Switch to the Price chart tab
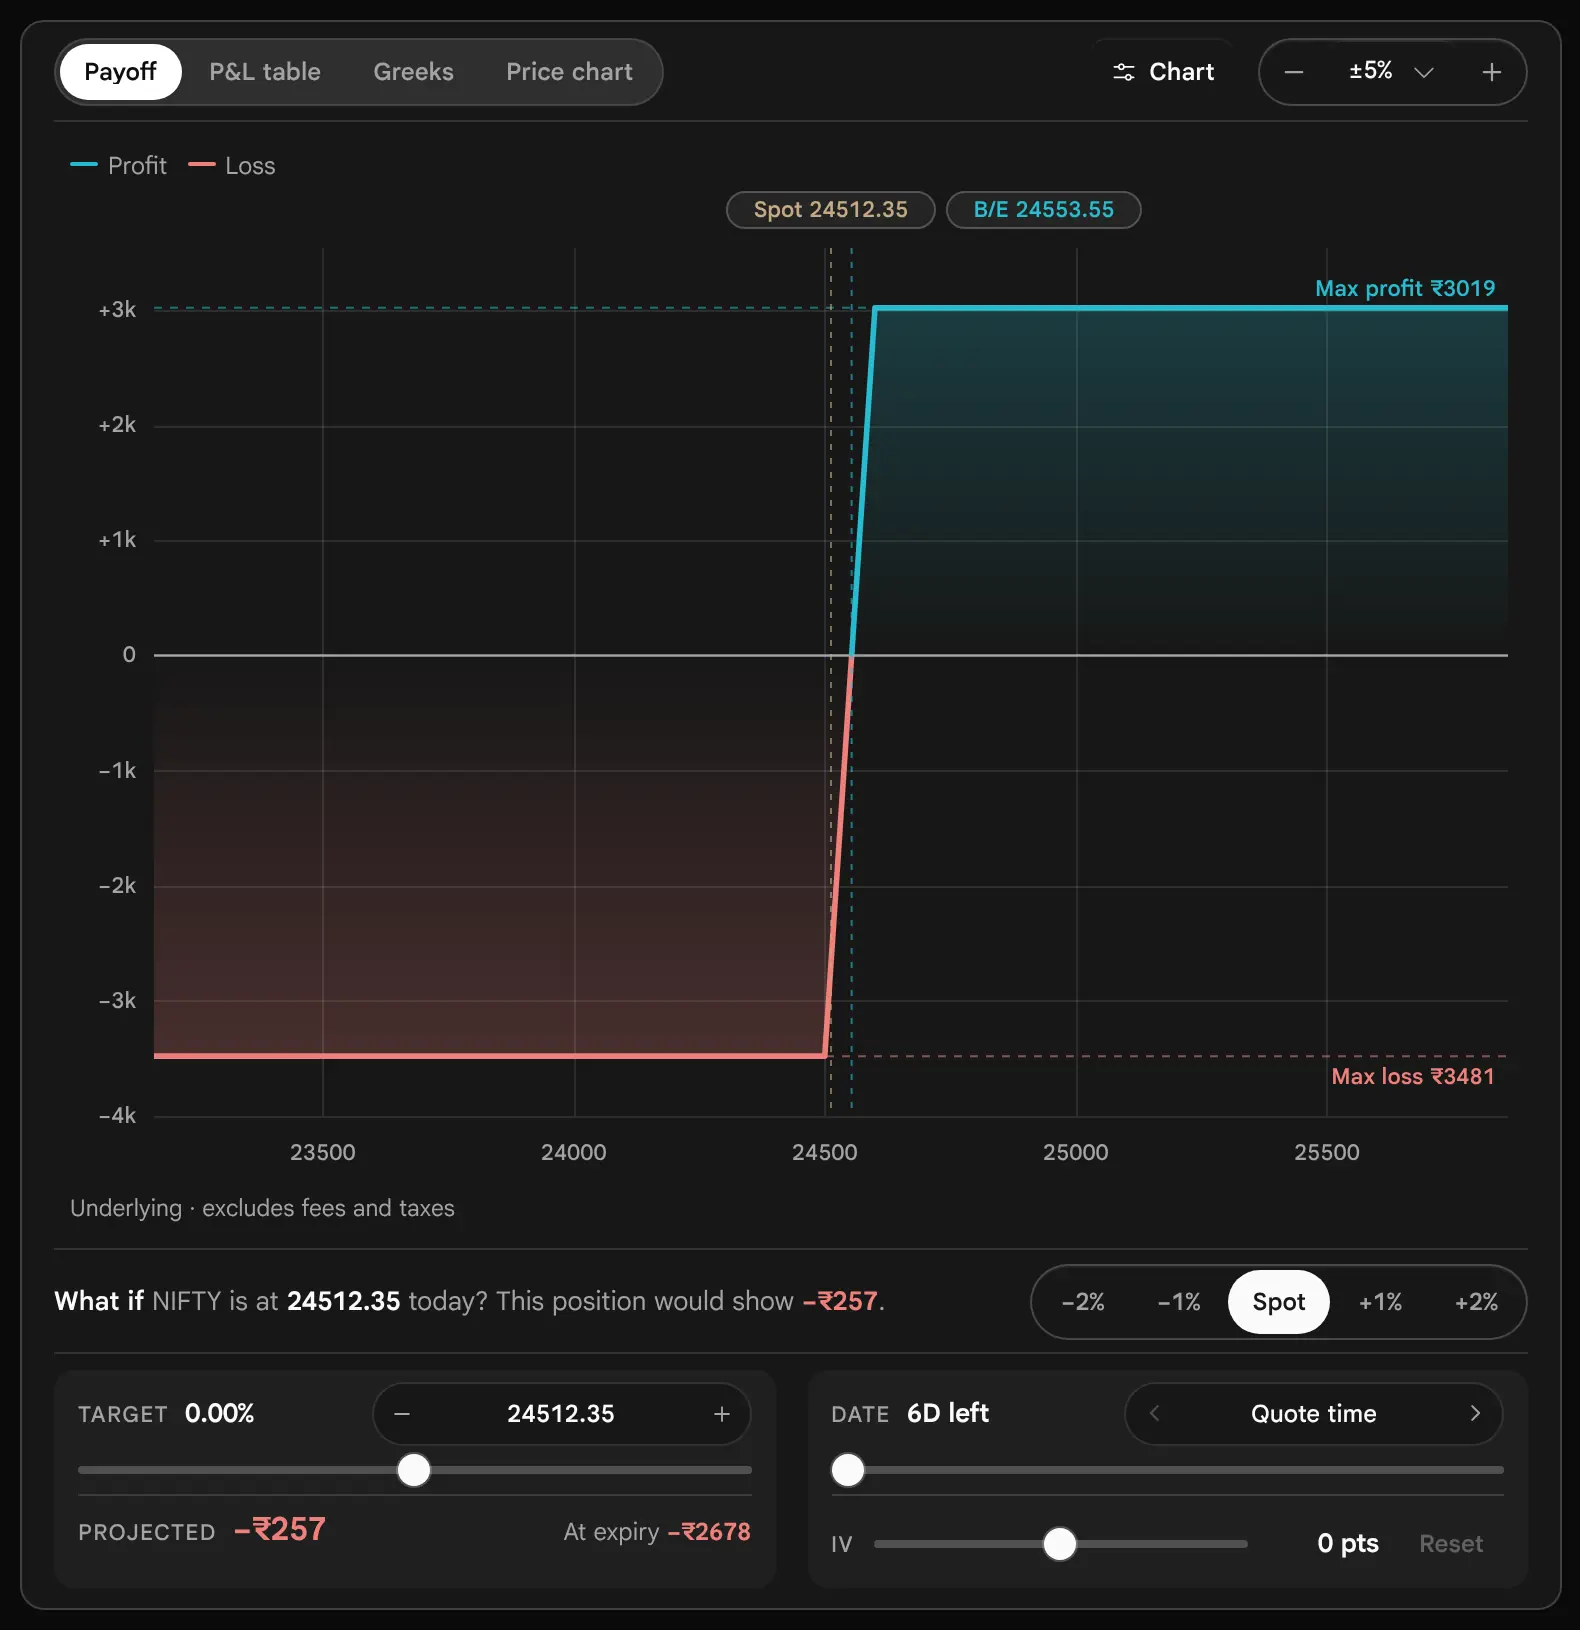Viewport: 1580px width, 1630px height. point(569,72)
